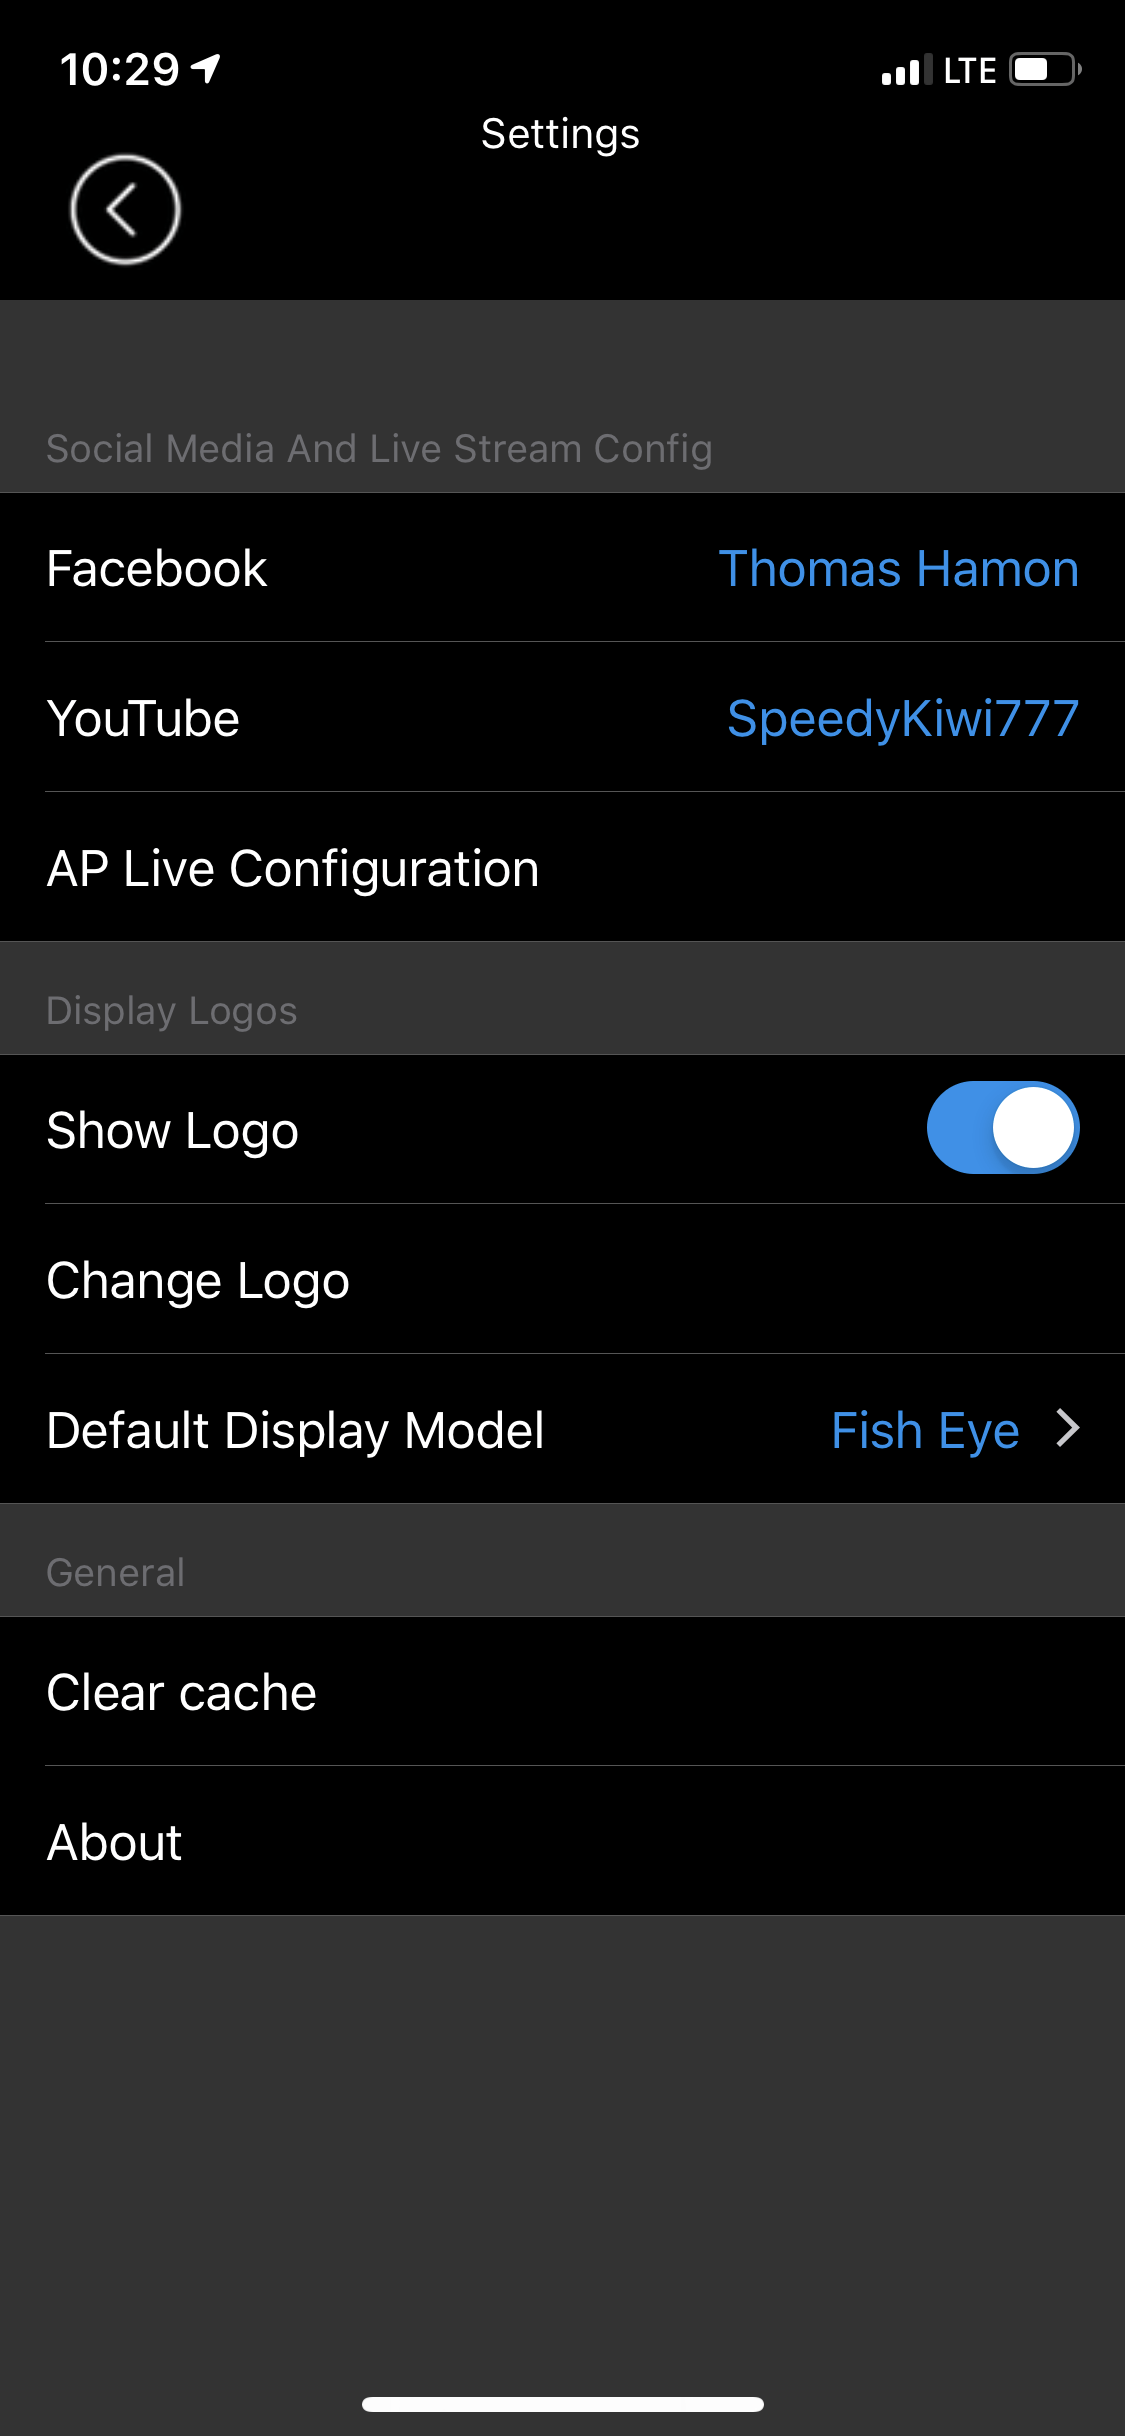The width and height of the screenshot is (1125, 2436).
Task: Tap the cellular signal bars icon
Action: (906, 71)
